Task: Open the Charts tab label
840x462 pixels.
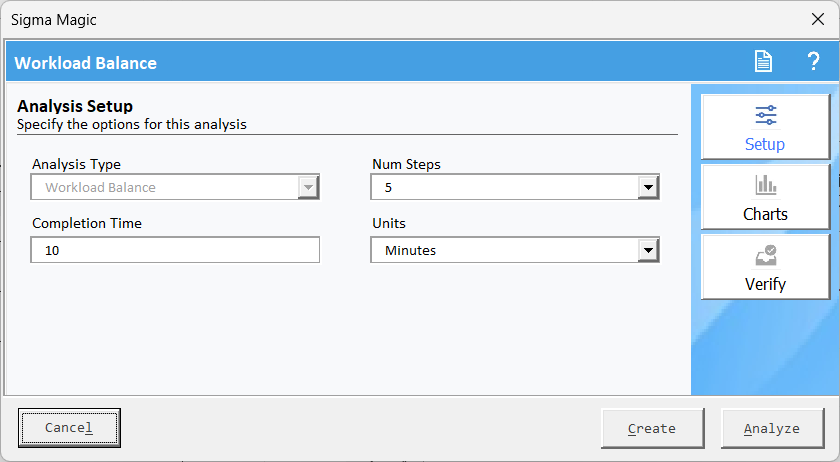Action: coord(765,214)
